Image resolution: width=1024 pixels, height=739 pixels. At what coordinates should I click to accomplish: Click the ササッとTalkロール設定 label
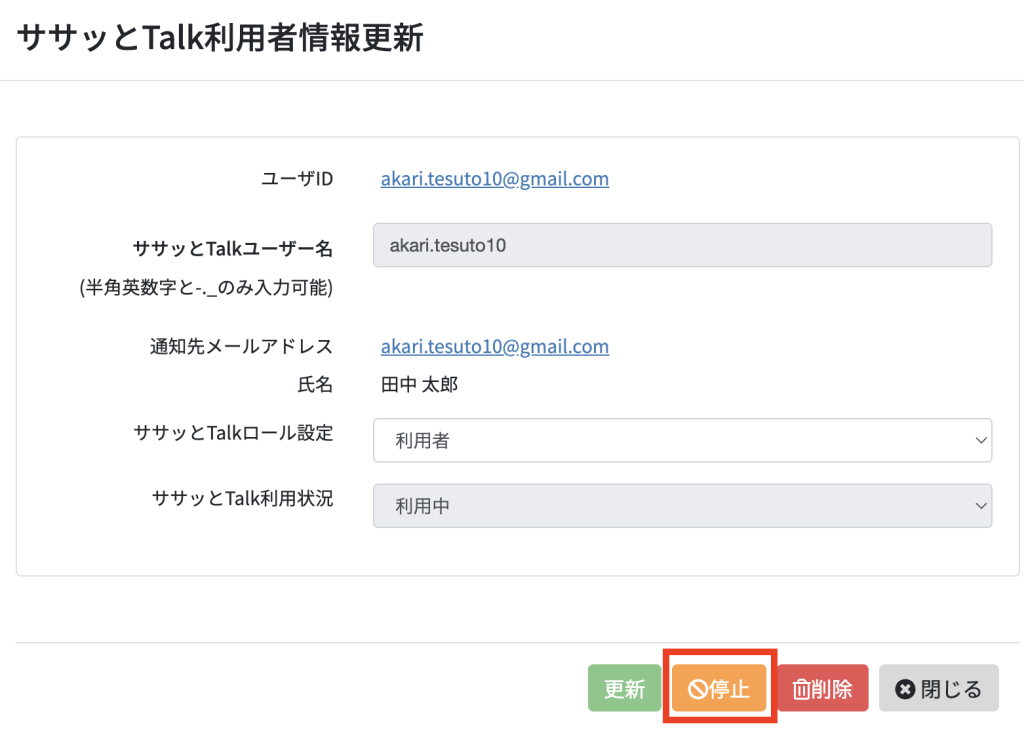coord(233,433)
